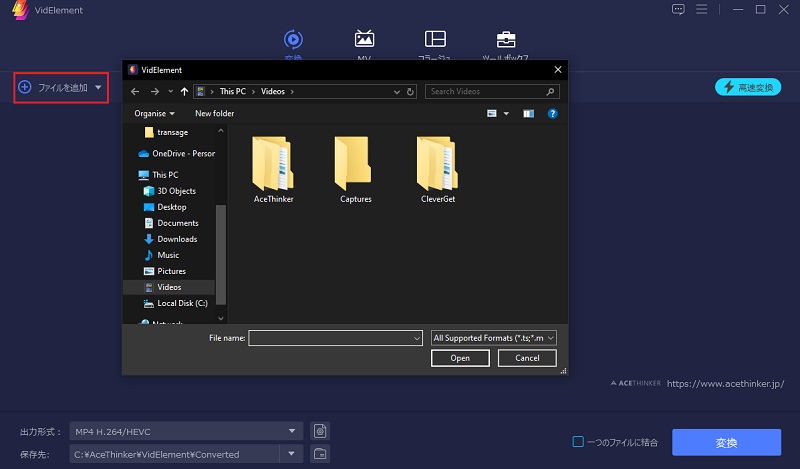Open file dialog help
This screenshot has width=800, height=469.
click(553, 113)
